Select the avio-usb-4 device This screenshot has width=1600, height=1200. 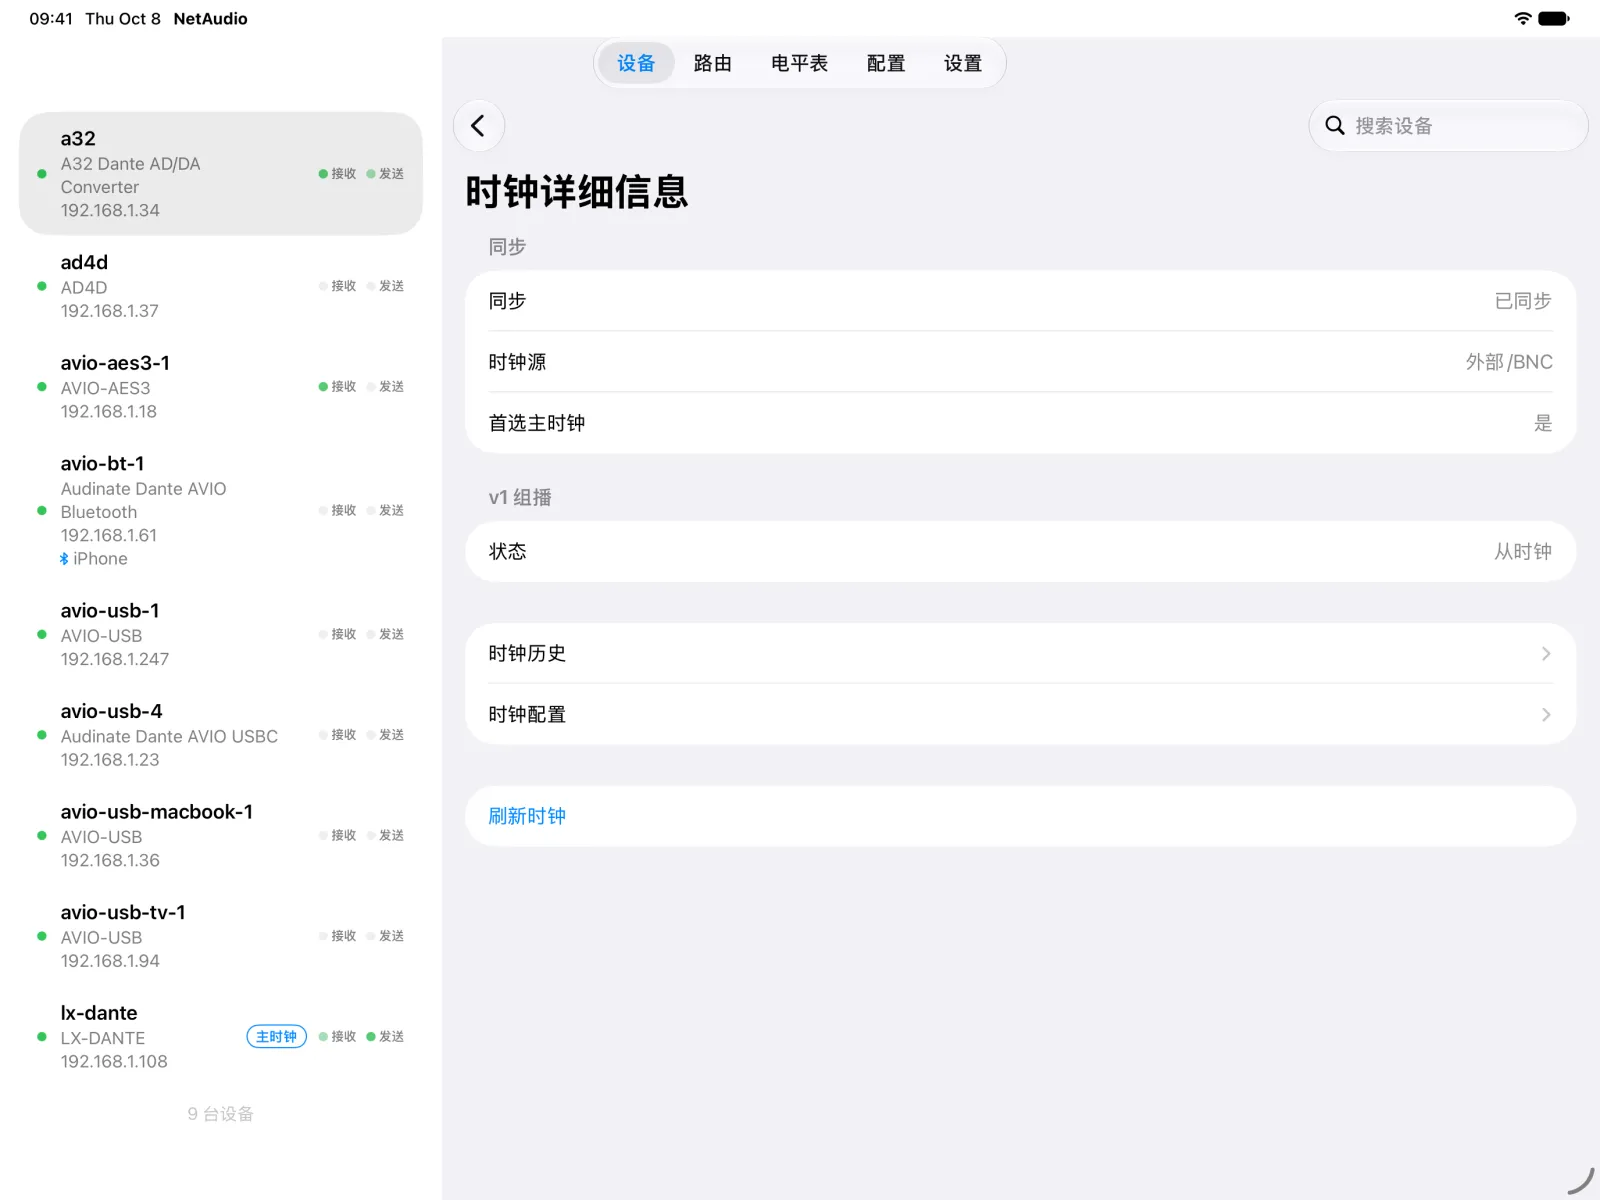[x=221, y=735]
